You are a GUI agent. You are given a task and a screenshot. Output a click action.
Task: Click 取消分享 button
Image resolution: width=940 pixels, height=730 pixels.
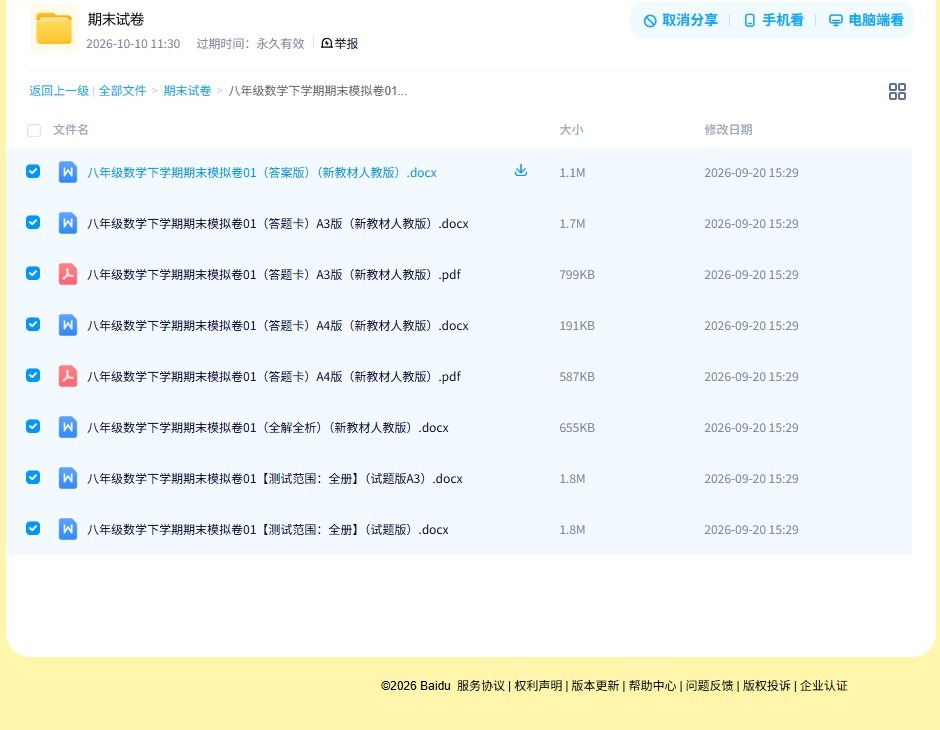[x=680, y=20]
